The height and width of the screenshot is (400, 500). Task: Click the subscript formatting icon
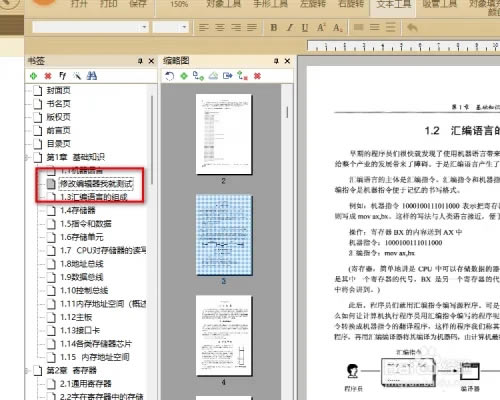(337, 28)
